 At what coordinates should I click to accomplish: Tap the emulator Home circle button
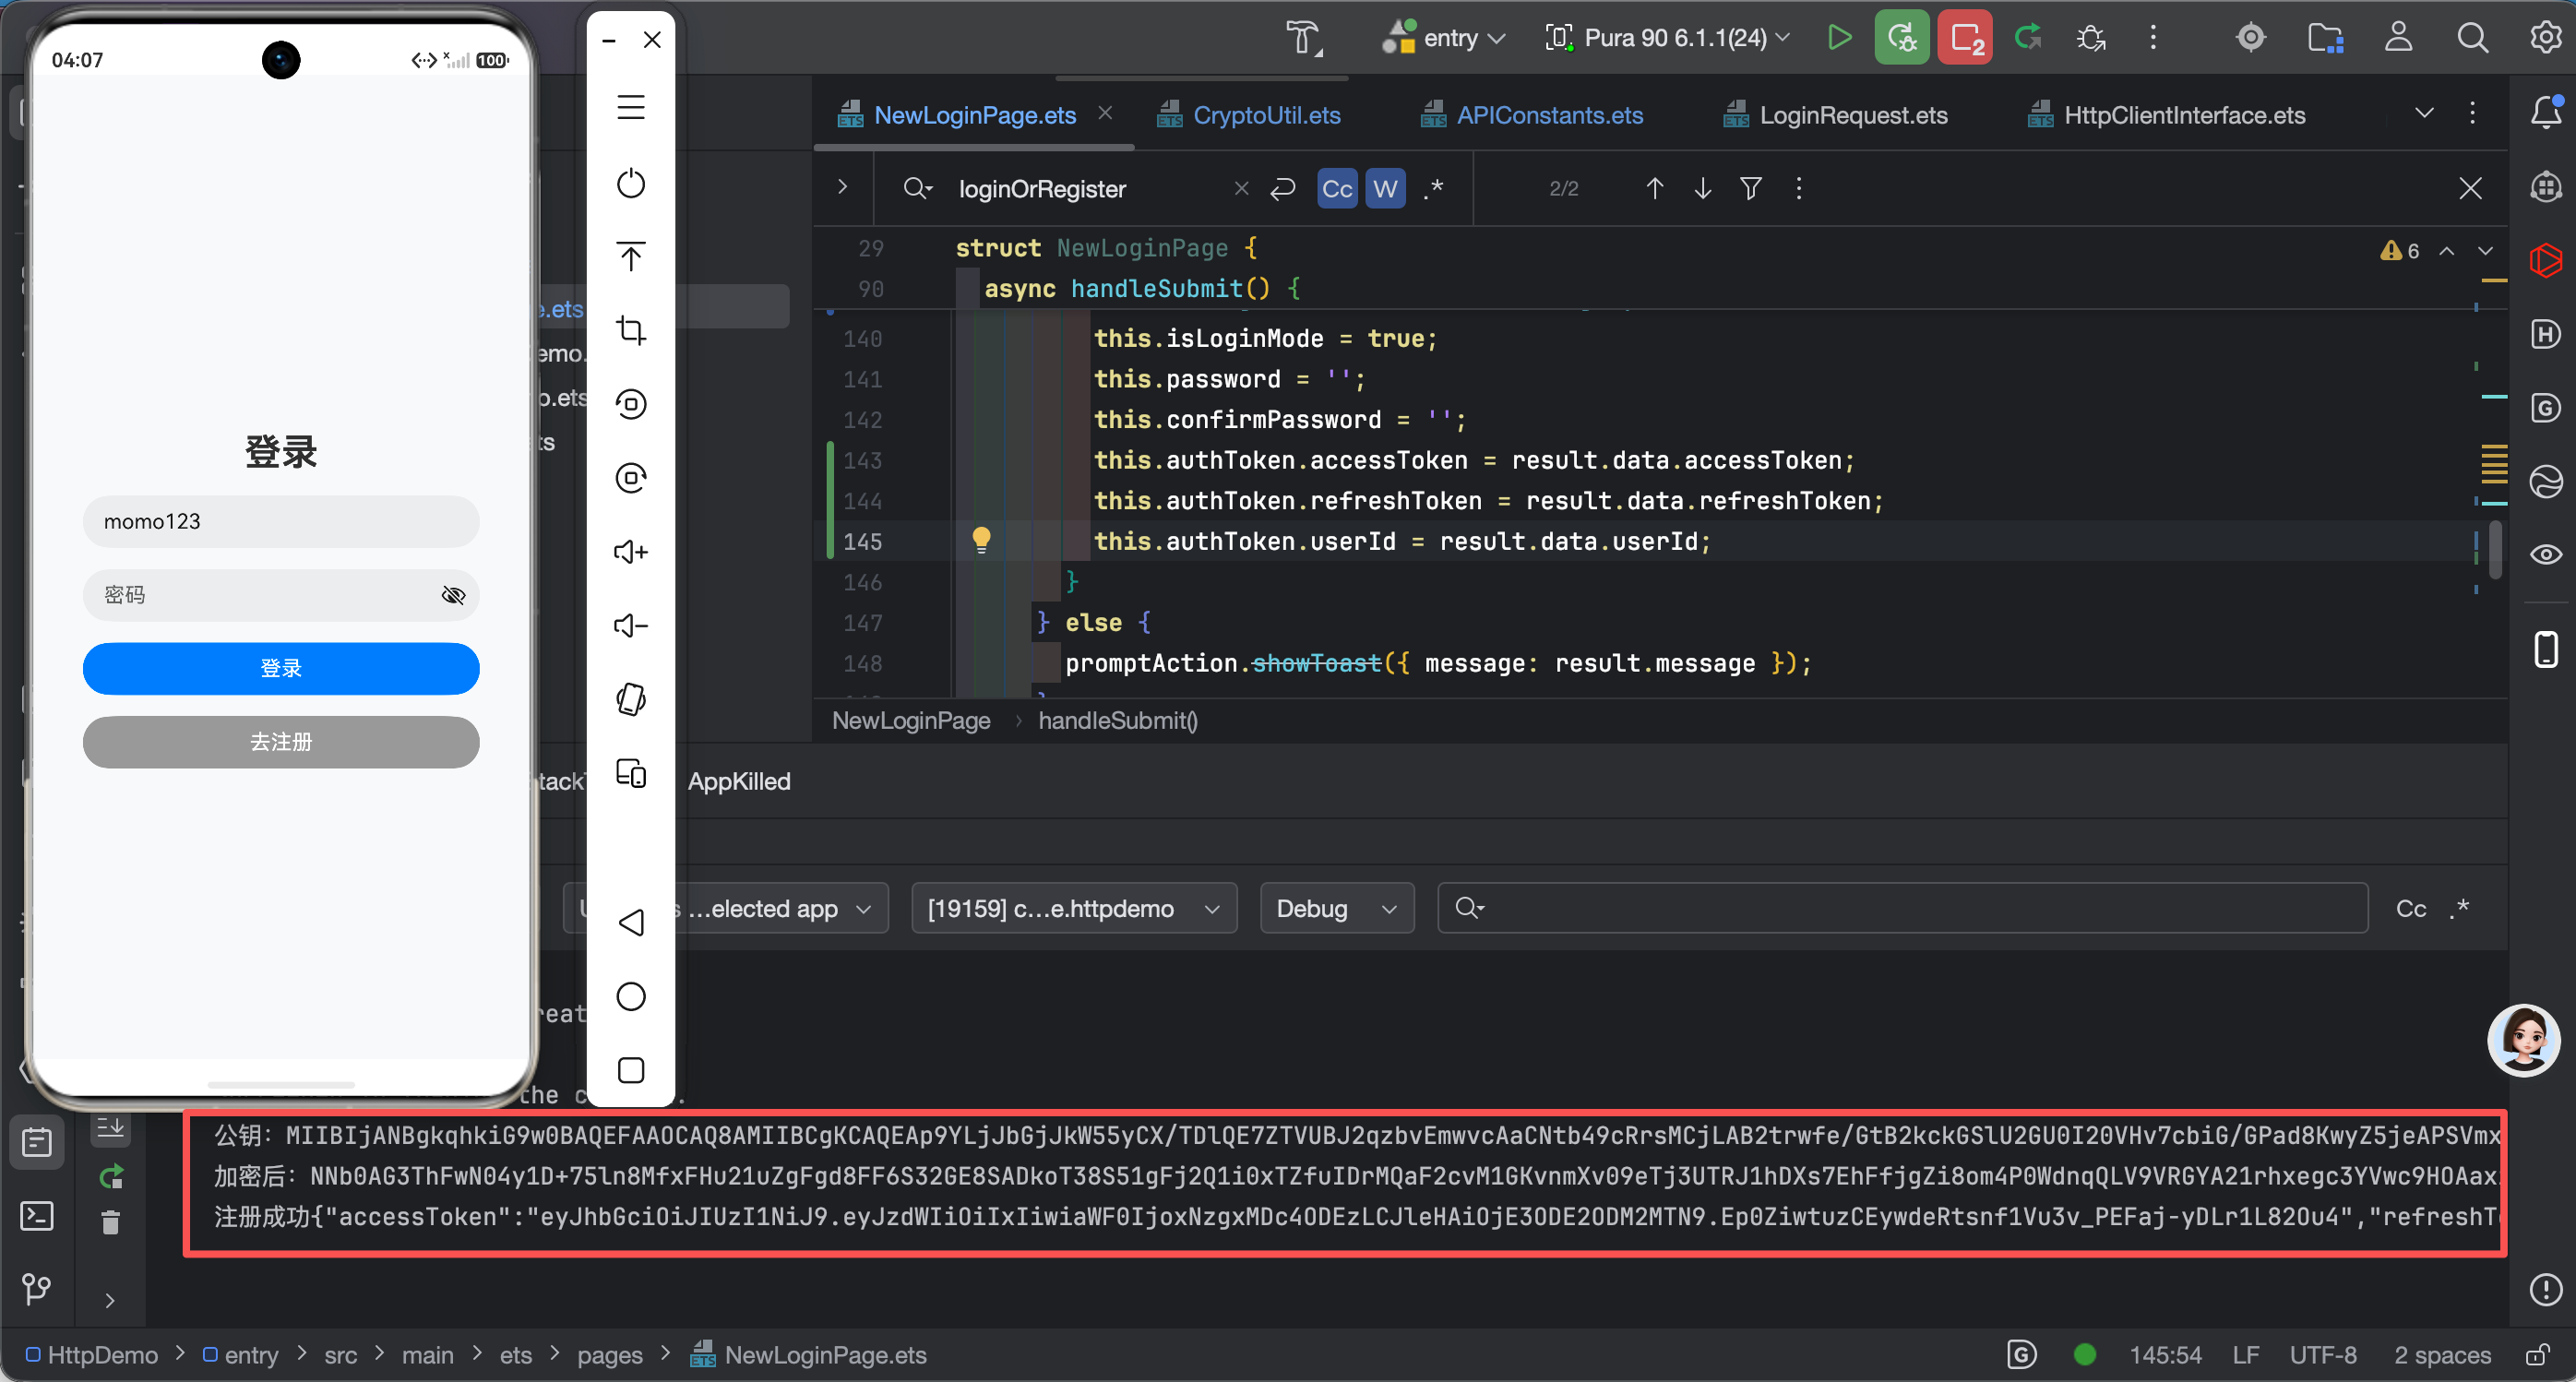tap(631, 996)
